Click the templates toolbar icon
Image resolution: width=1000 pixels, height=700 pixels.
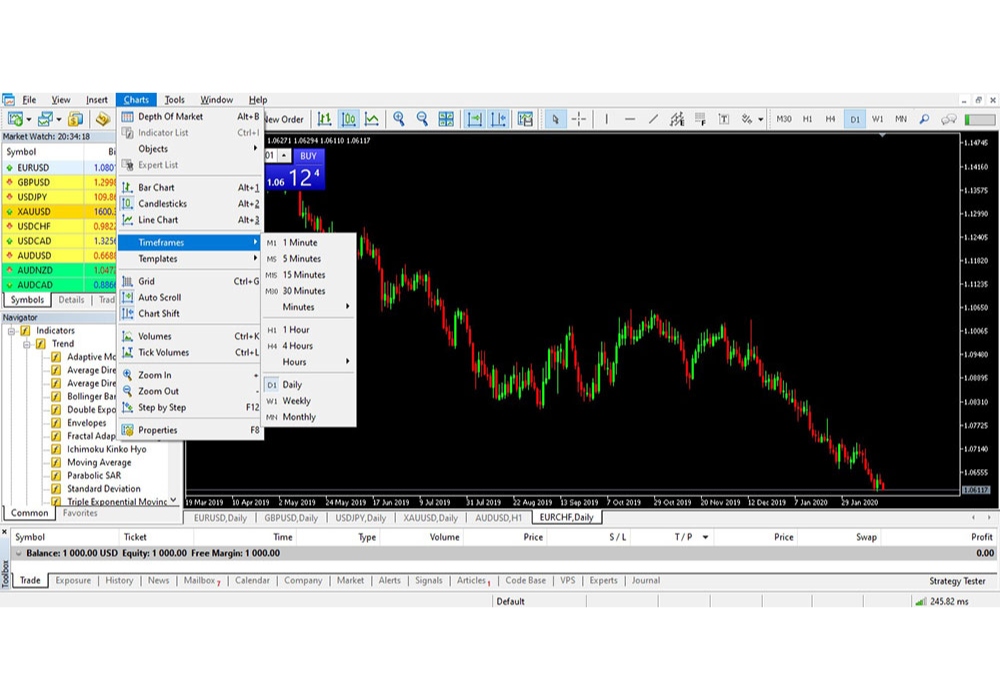pos(525,119)
